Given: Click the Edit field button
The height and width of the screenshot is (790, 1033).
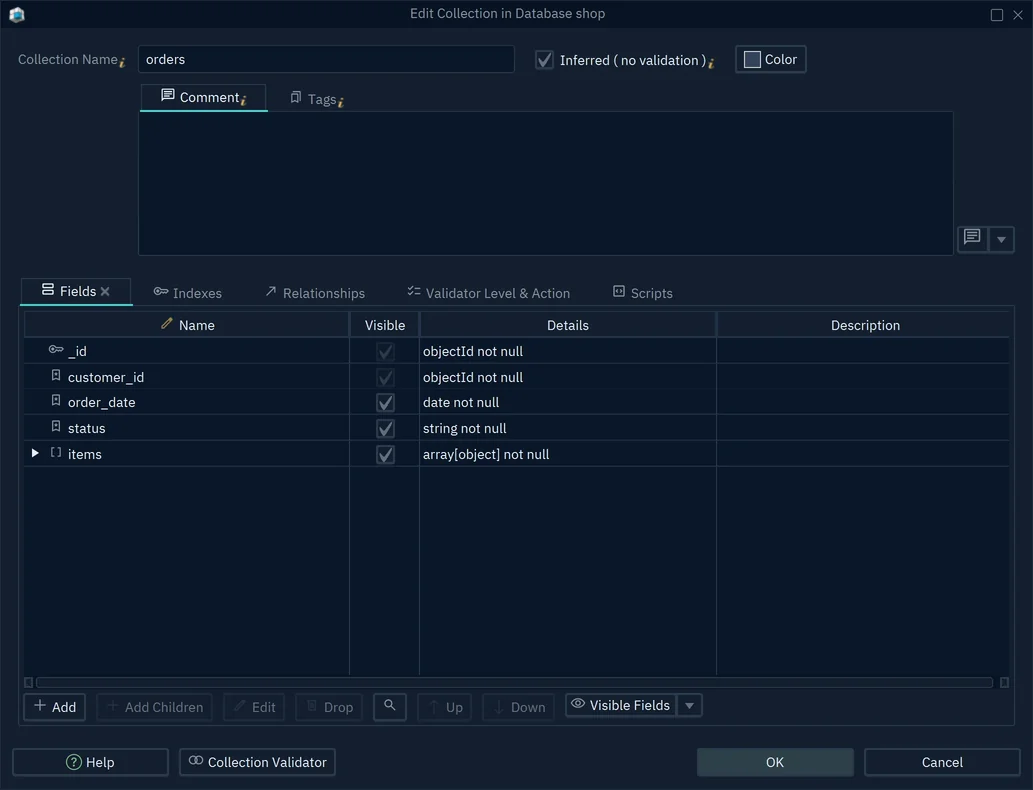Looking at the screenshot, I should tap(254, 707).
